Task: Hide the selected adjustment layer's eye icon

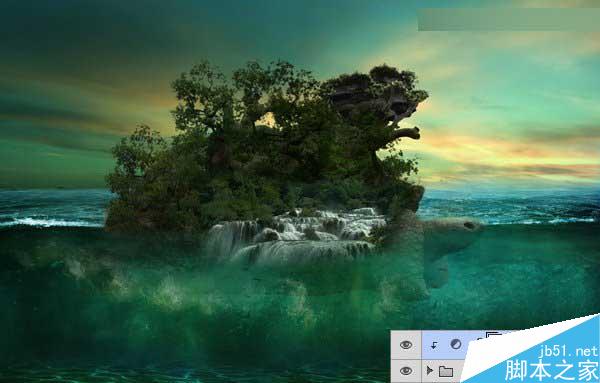Action: [x=406, y=345]
